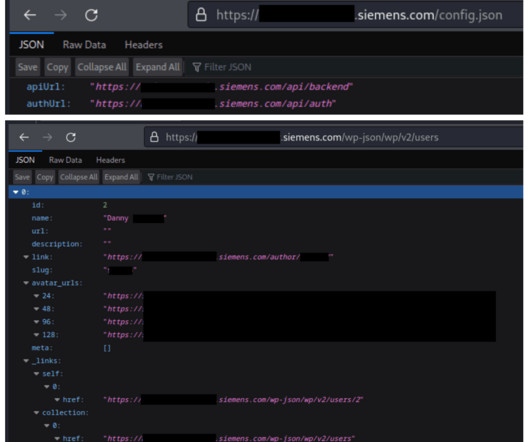Click Collapse All in the users viewer
This screenshot has height=442, width=530.
coord(79,177)
